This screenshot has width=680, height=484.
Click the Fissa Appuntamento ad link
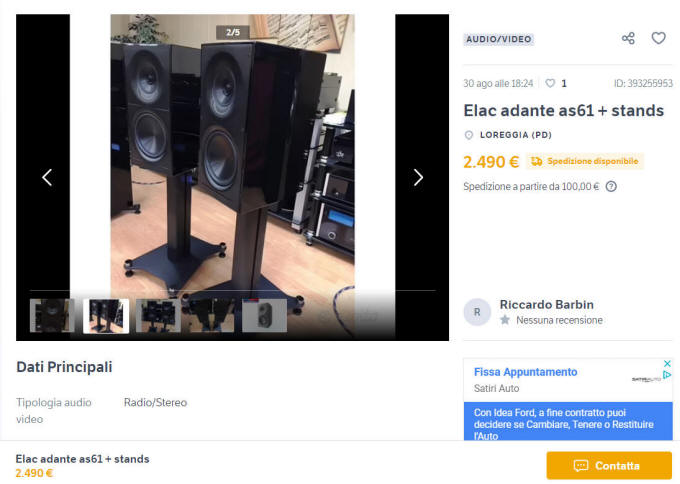[x=526, y=372]
